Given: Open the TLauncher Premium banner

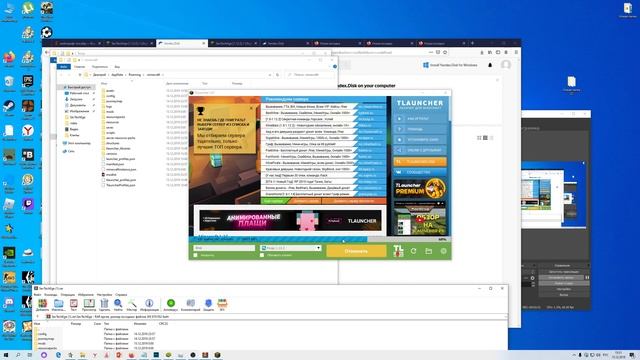Looking at the screenshot, I should [420, 189].
